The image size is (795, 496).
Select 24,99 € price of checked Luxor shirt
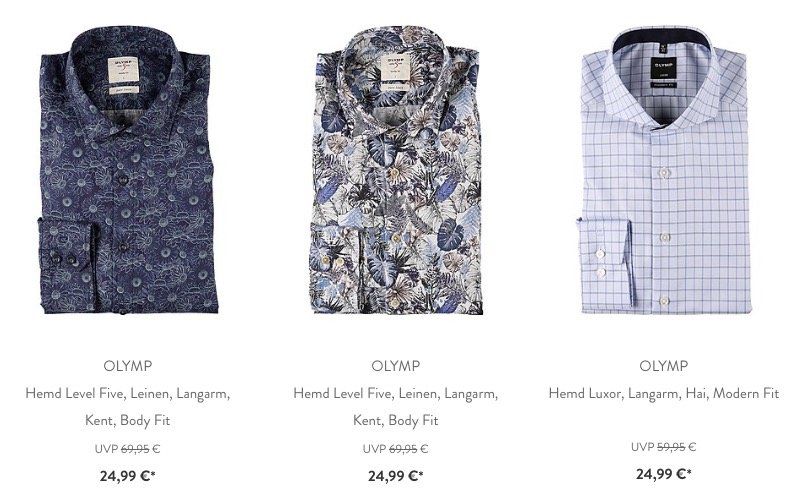664,474
